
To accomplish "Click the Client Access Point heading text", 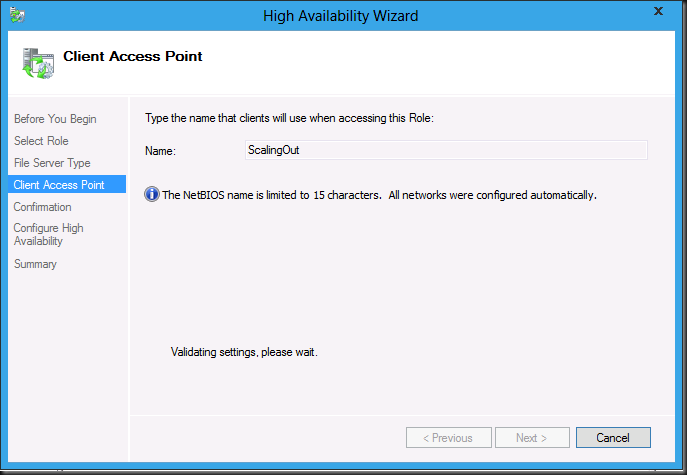I will click(133, 56).
